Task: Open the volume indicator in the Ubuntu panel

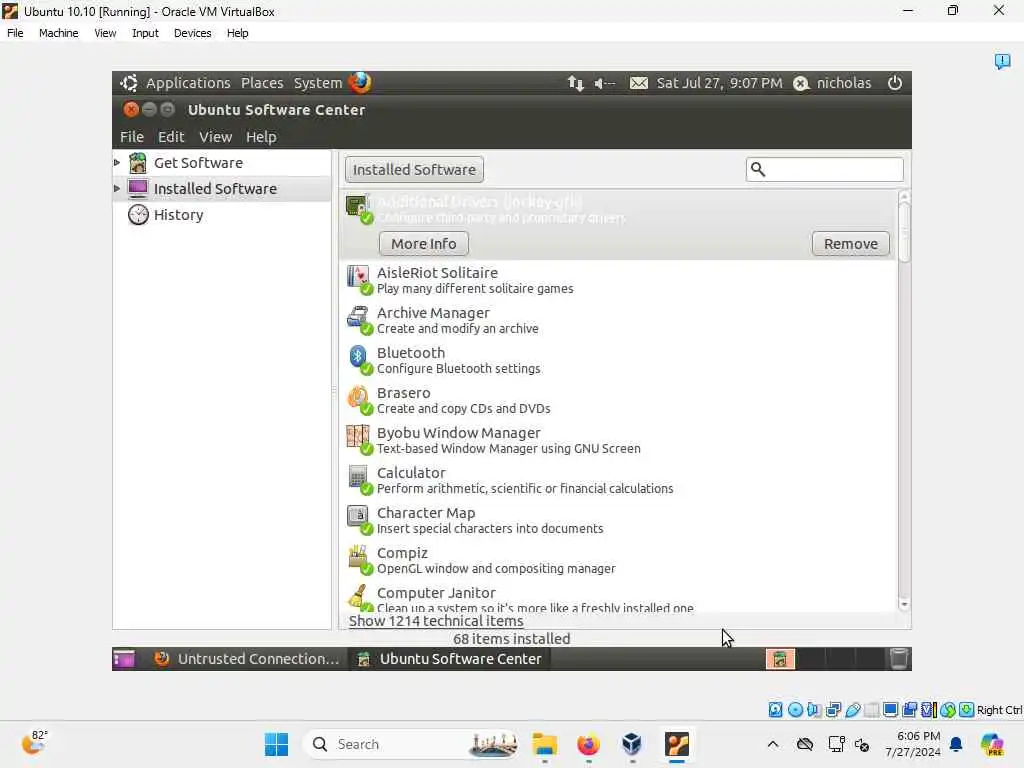Action: (x=605, y=83)
